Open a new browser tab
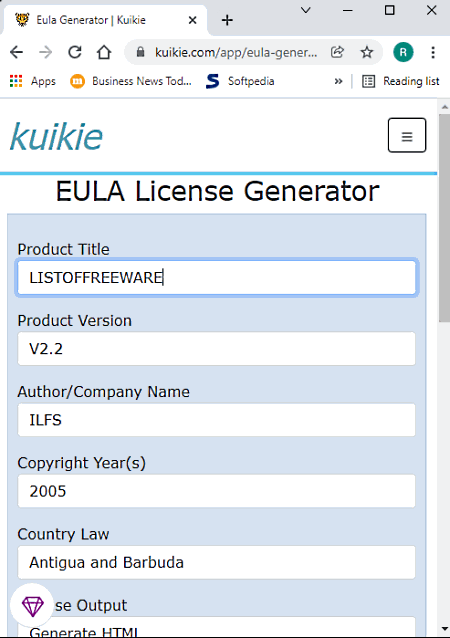Viewport: 450px width, 638px height. click(x=227, y=20)
